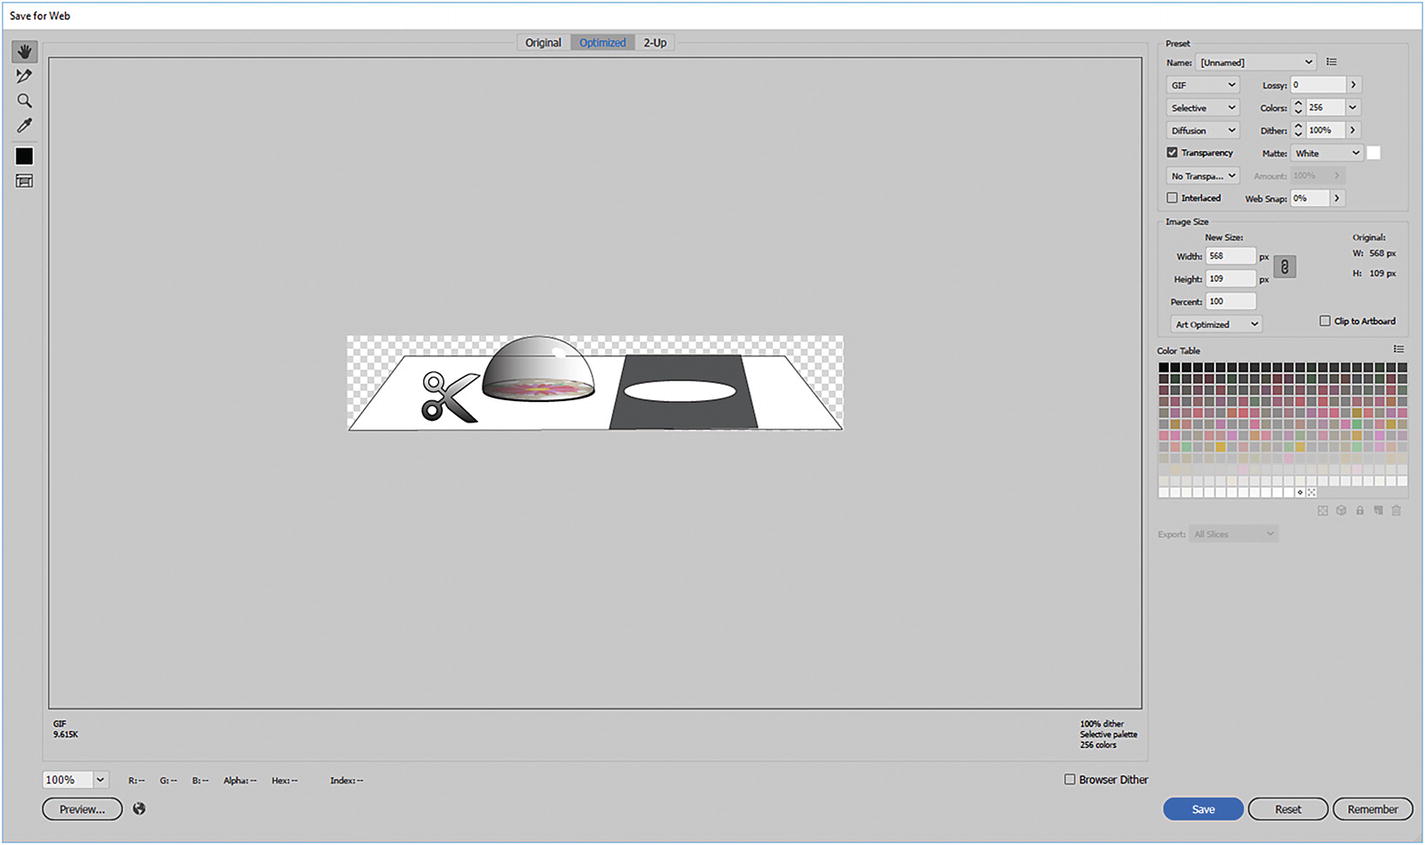
Task: Expand the Art Optimized dropdown
Action: [1215, 323]
